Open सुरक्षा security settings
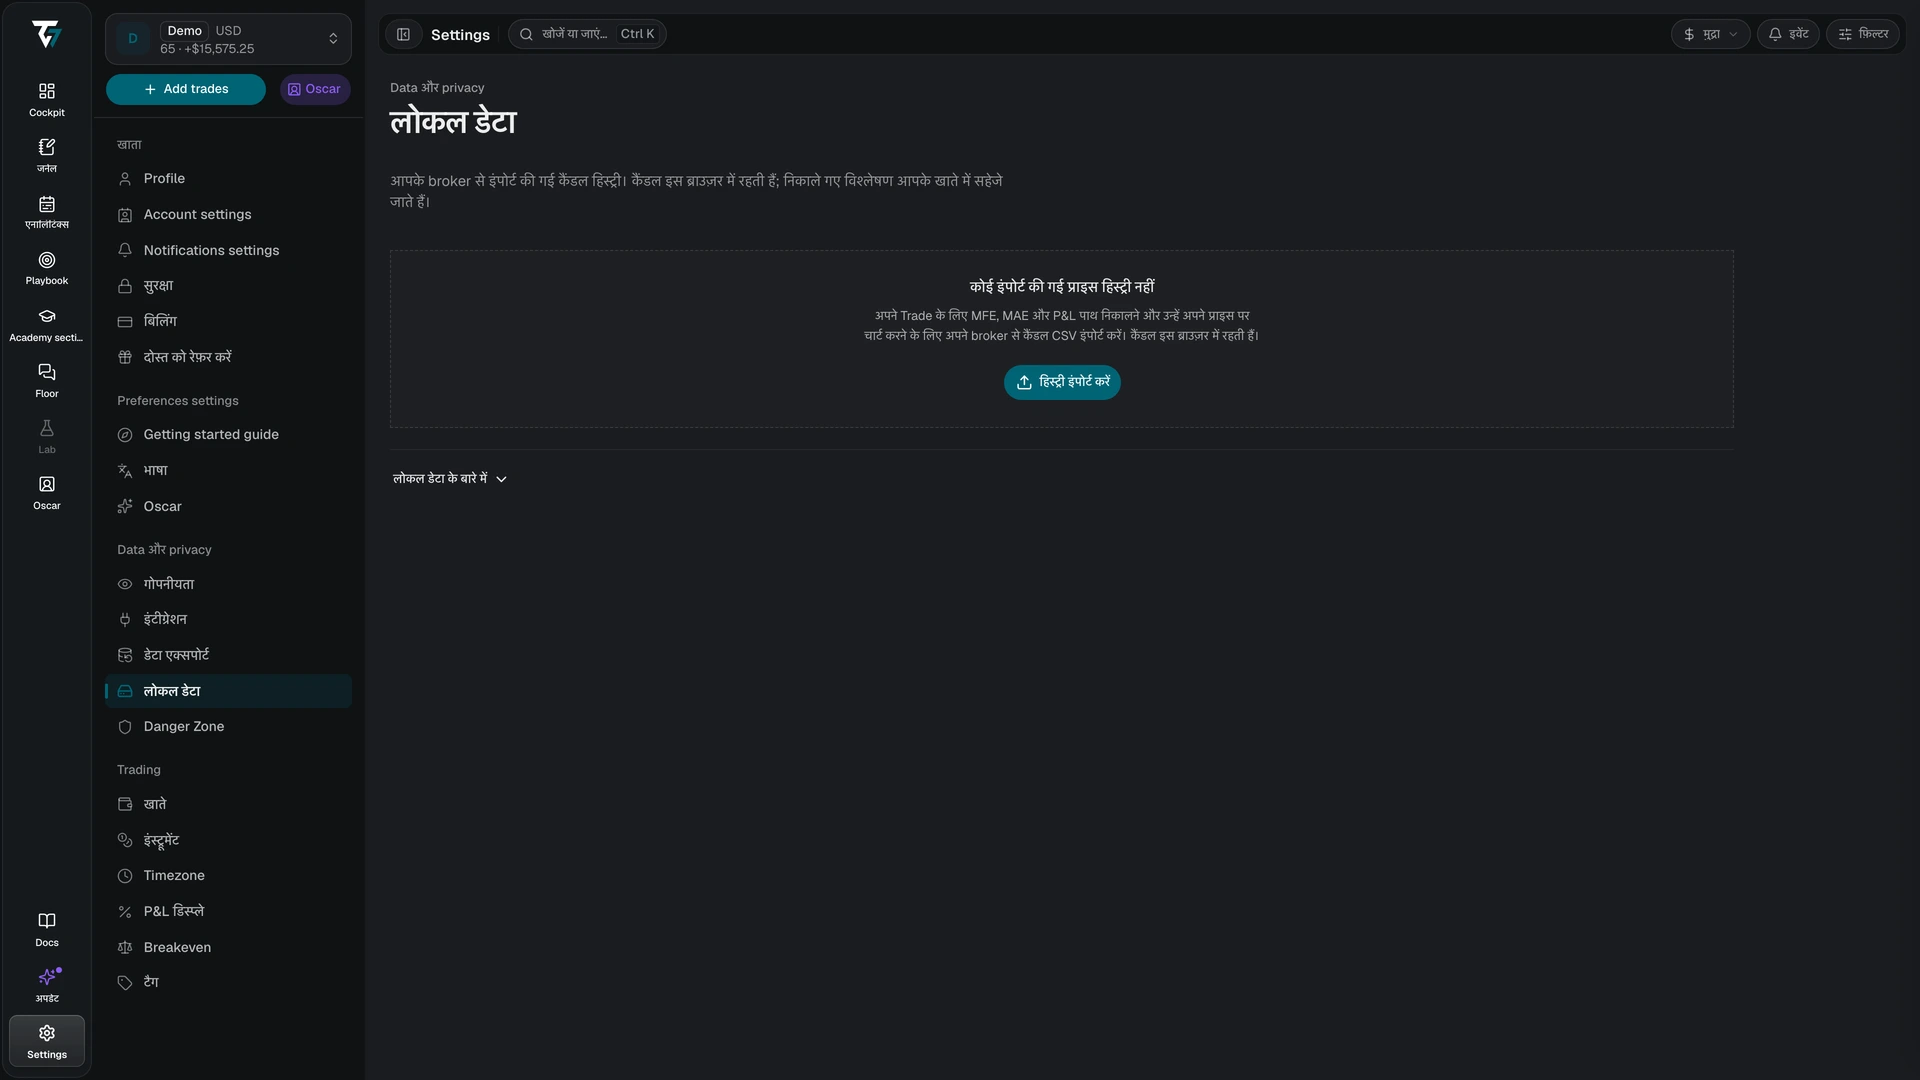 point(228,286)
